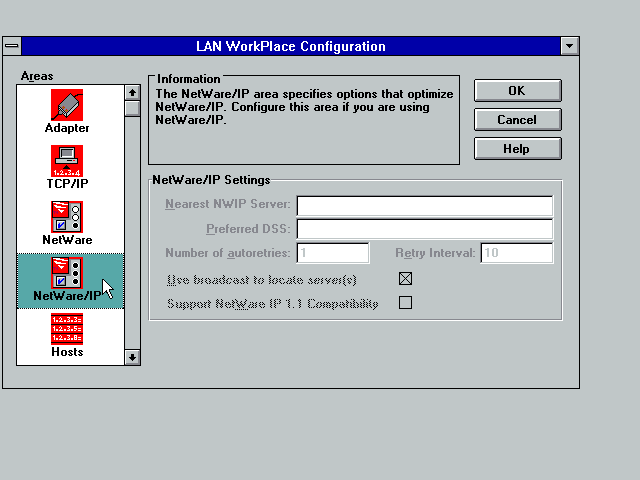The image size is (640, 480).
Task: Select the TCP/IP area icon
Action: pos(67,161)
